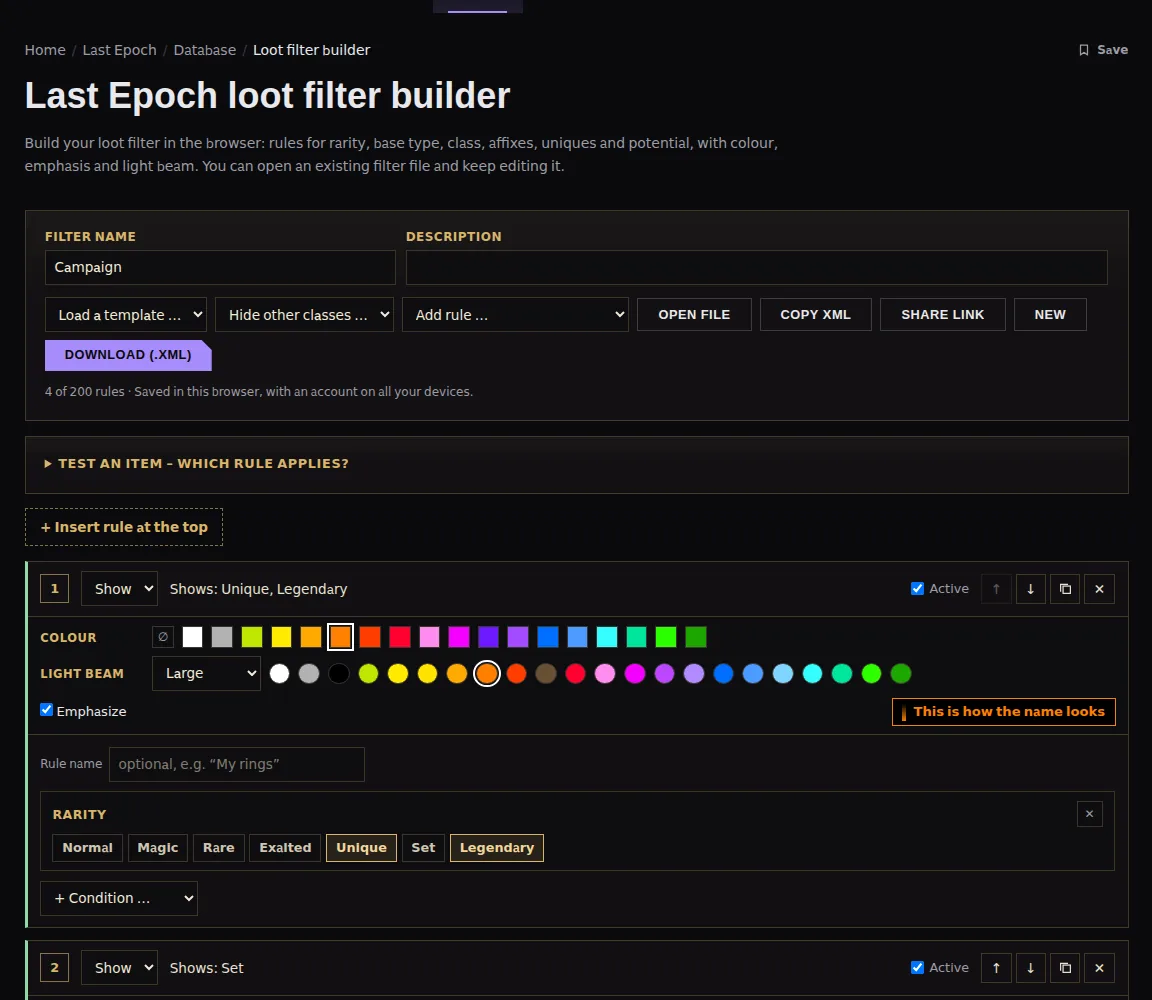The width and height of the screenshot is (1152, 1000).
Task: Toggle Exalted rarity
Action: [285, 847]
